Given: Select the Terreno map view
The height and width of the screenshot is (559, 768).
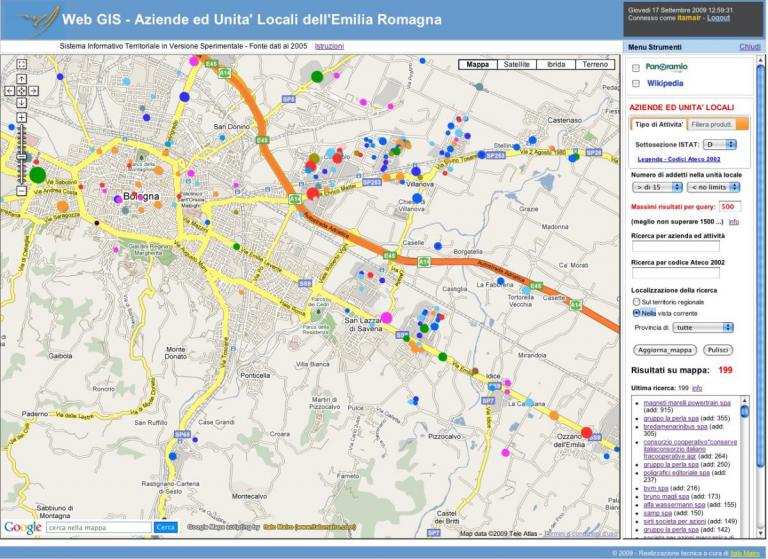Looking at the screenshot, I should [595, 64].
